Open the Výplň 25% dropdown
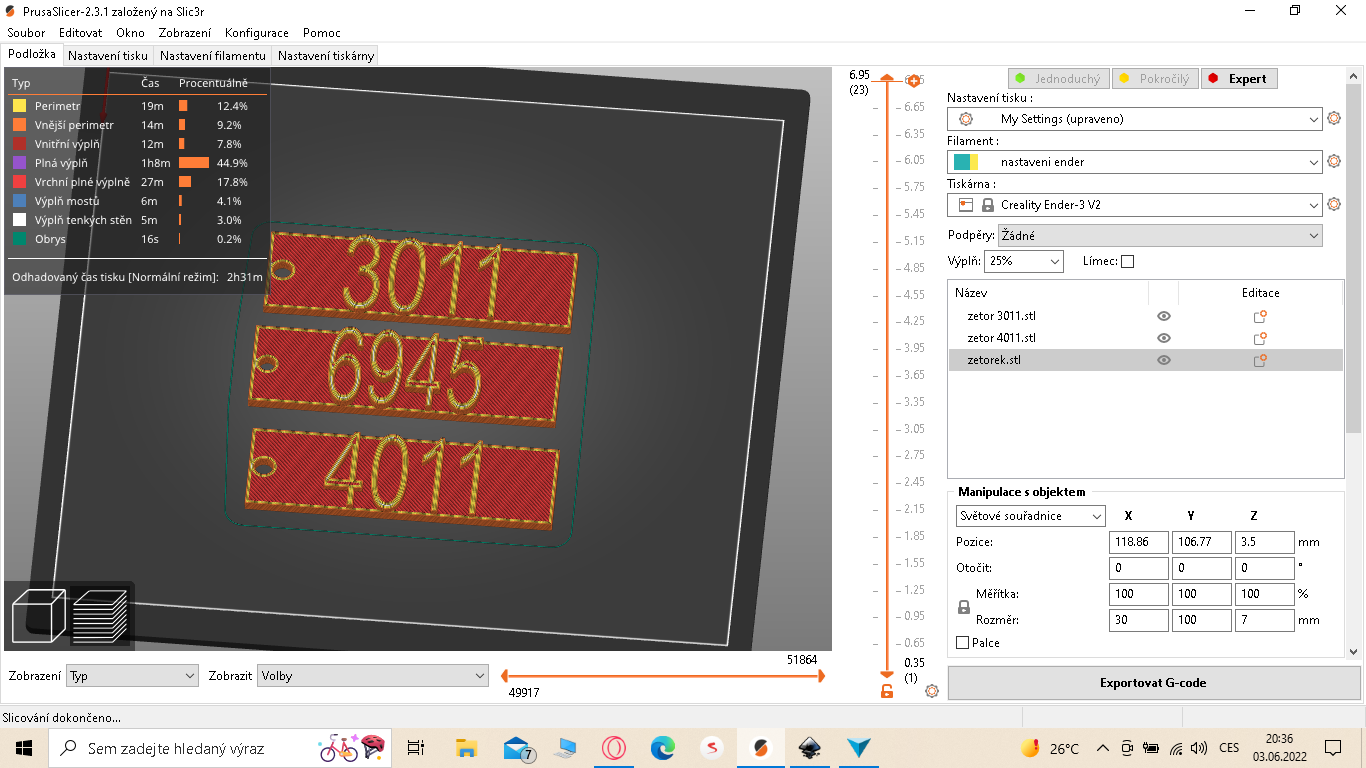The image size is (1366, 768). click(x=1024, y=261)
